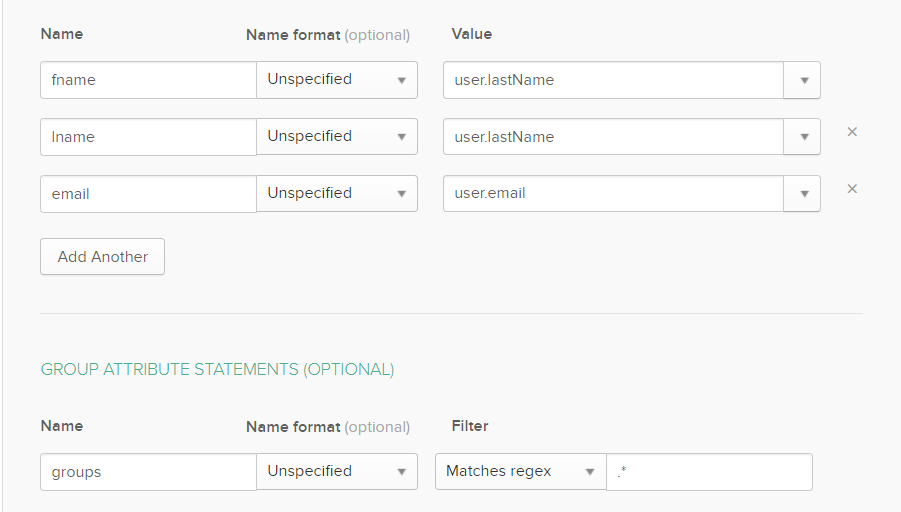This screenshot has height=512, width=901.
Task: Expand Name format dropdown for lname
Action: 337,137
